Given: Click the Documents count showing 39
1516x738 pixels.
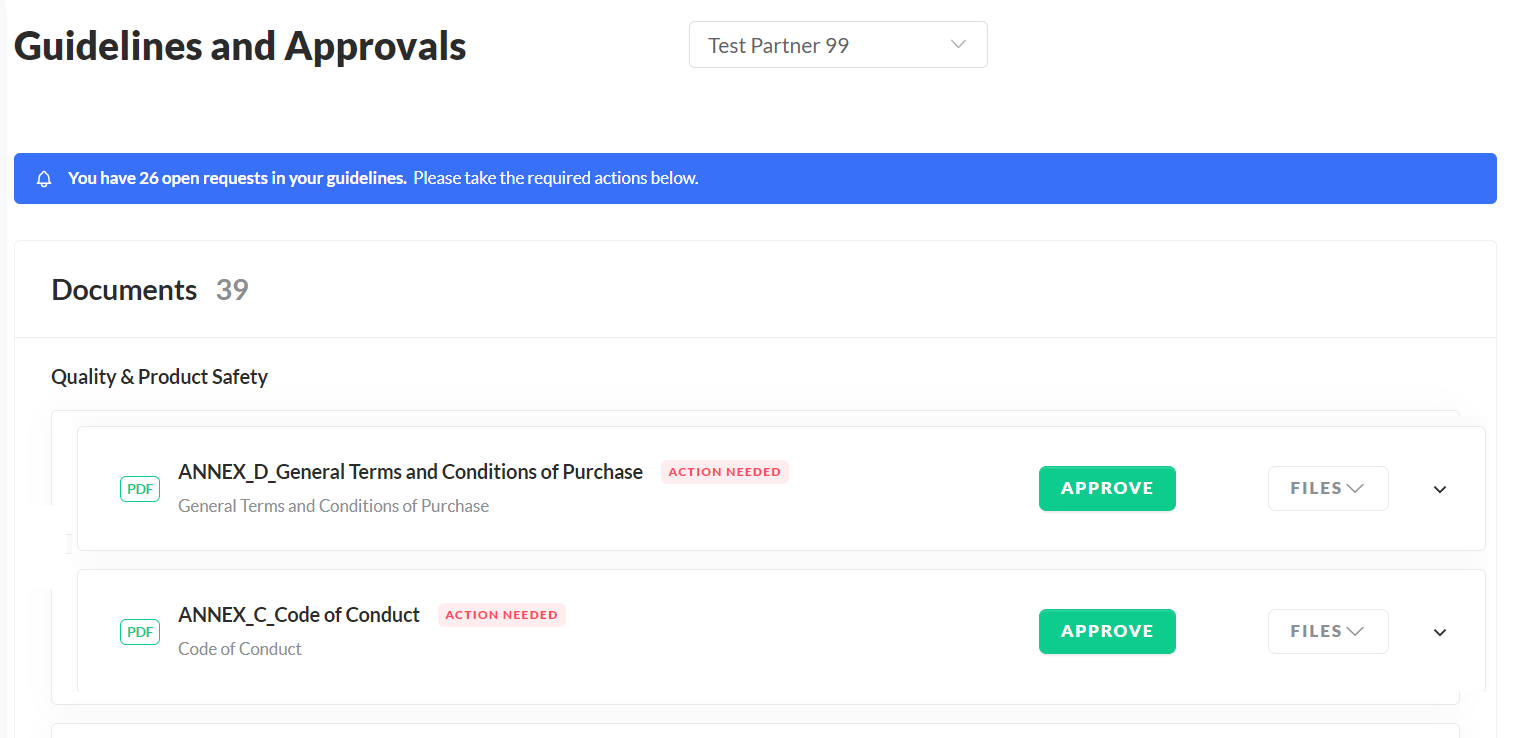Looking at the screenshot, I should 232,290.
